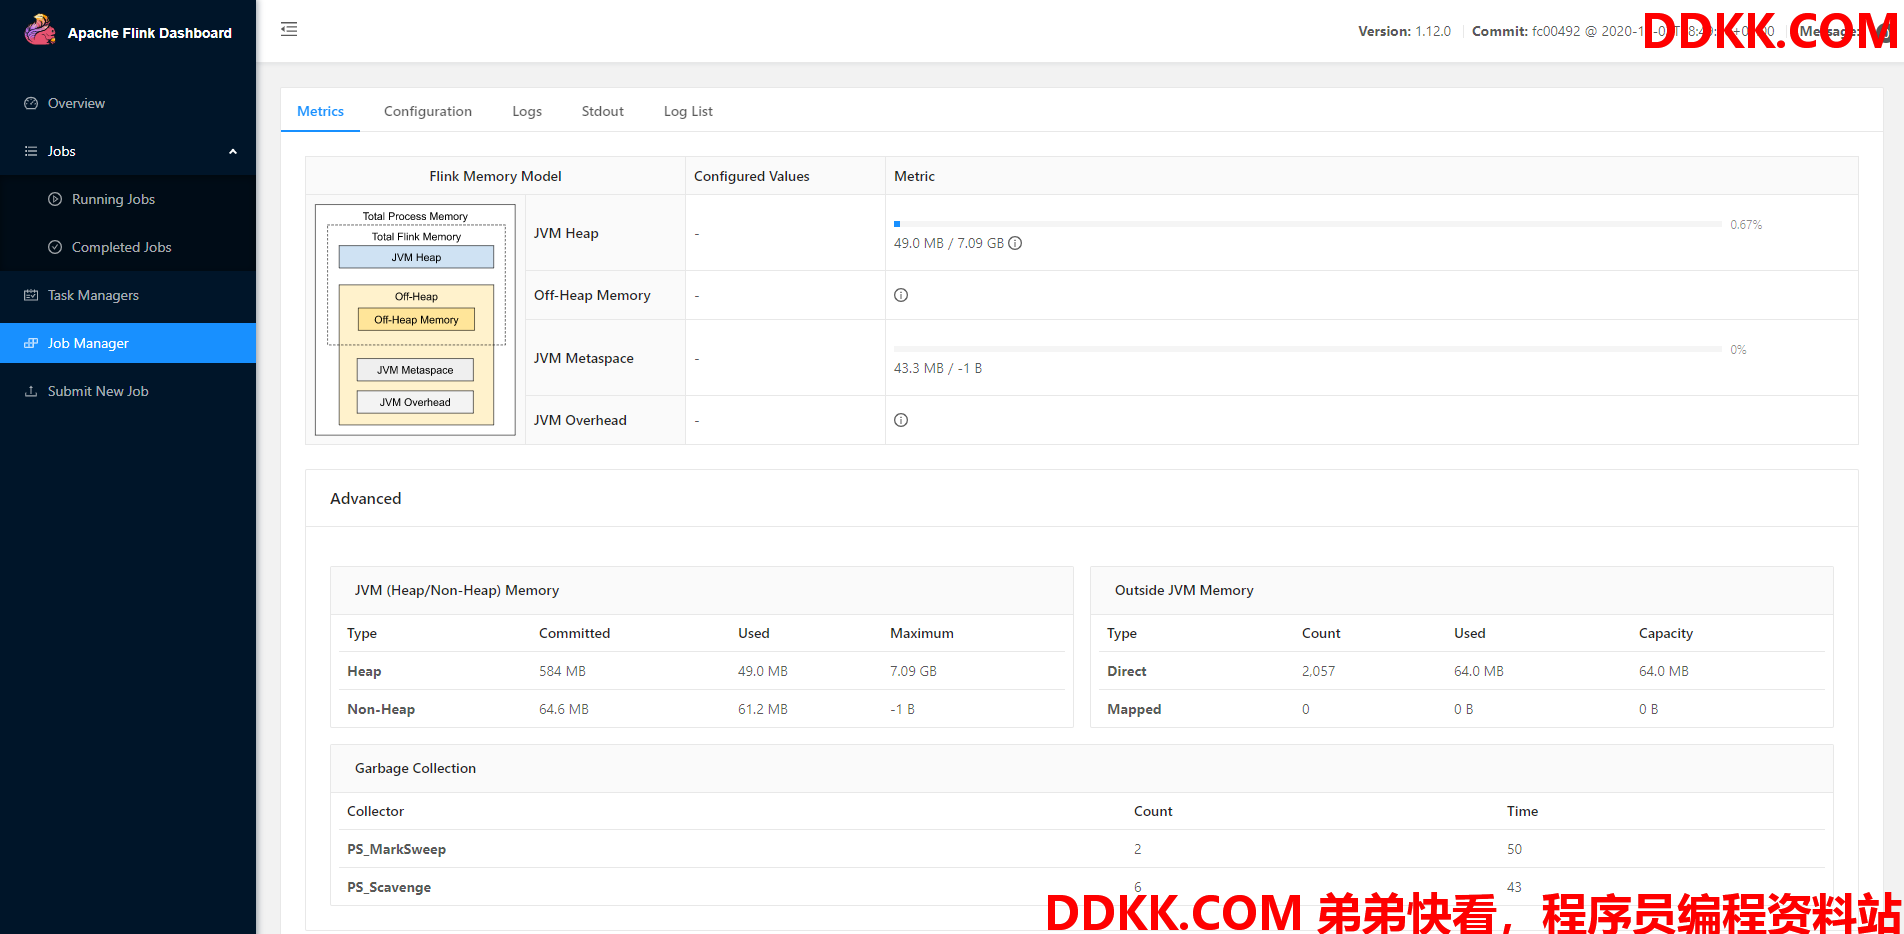Select Job Manager in the sidebar
The image size is (1904, 934).
coord(128,343)
